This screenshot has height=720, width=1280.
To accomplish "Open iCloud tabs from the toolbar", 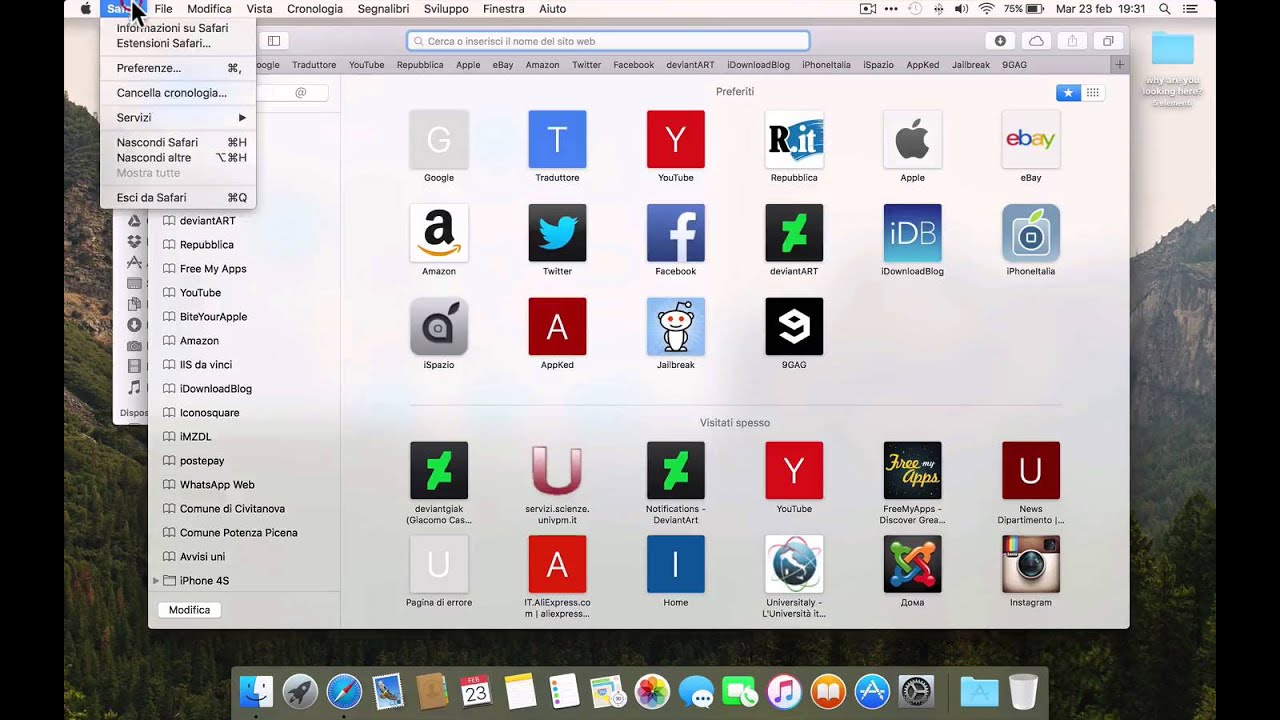I will pyautogui.click(x=1037, y=41).
